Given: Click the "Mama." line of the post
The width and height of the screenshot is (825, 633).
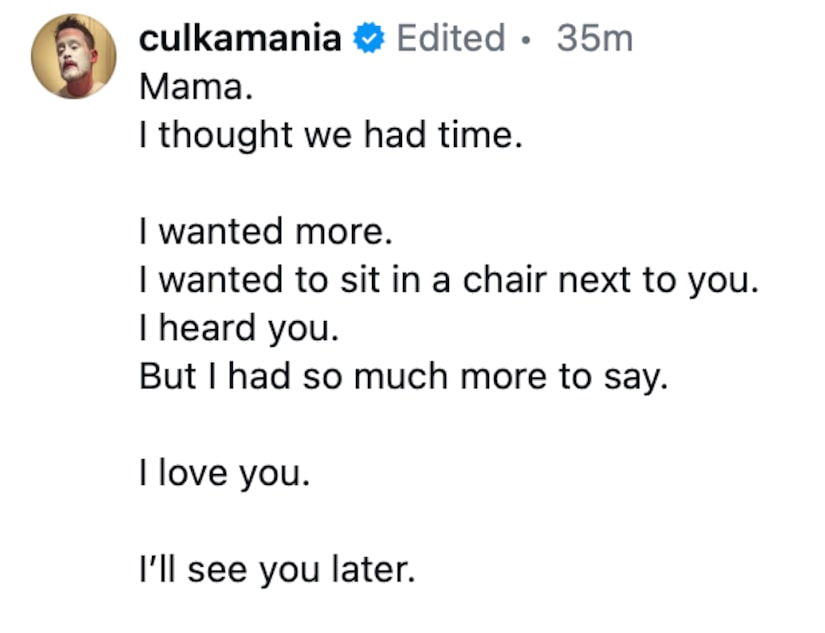Looking at the screenshot, I should pyautogui.click(x=189, y=86).
